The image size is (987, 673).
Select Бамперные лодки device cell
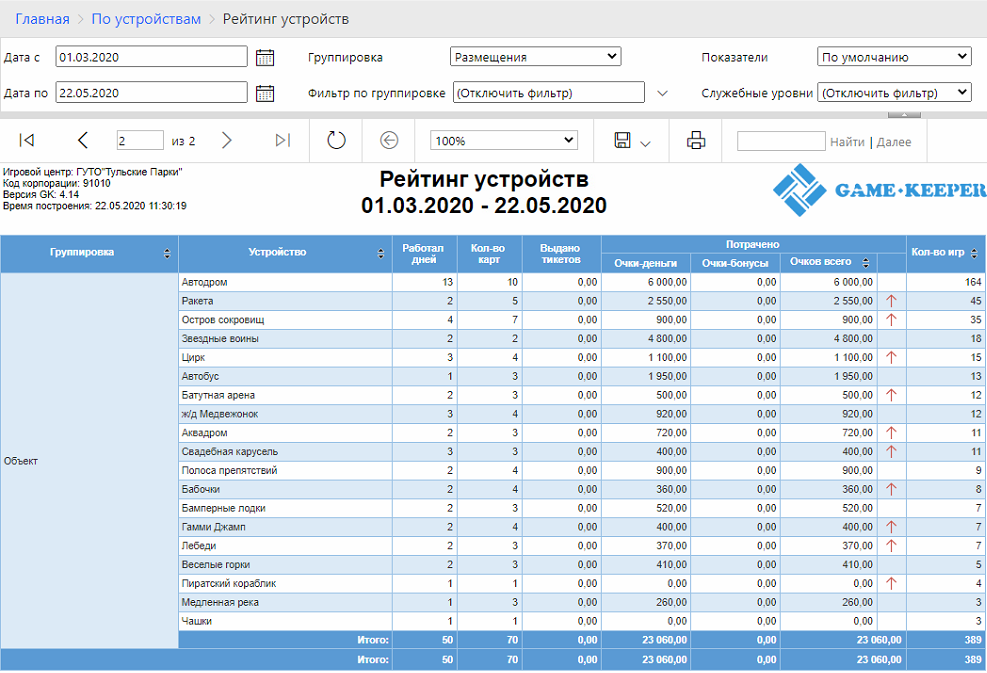click(286, 508)
